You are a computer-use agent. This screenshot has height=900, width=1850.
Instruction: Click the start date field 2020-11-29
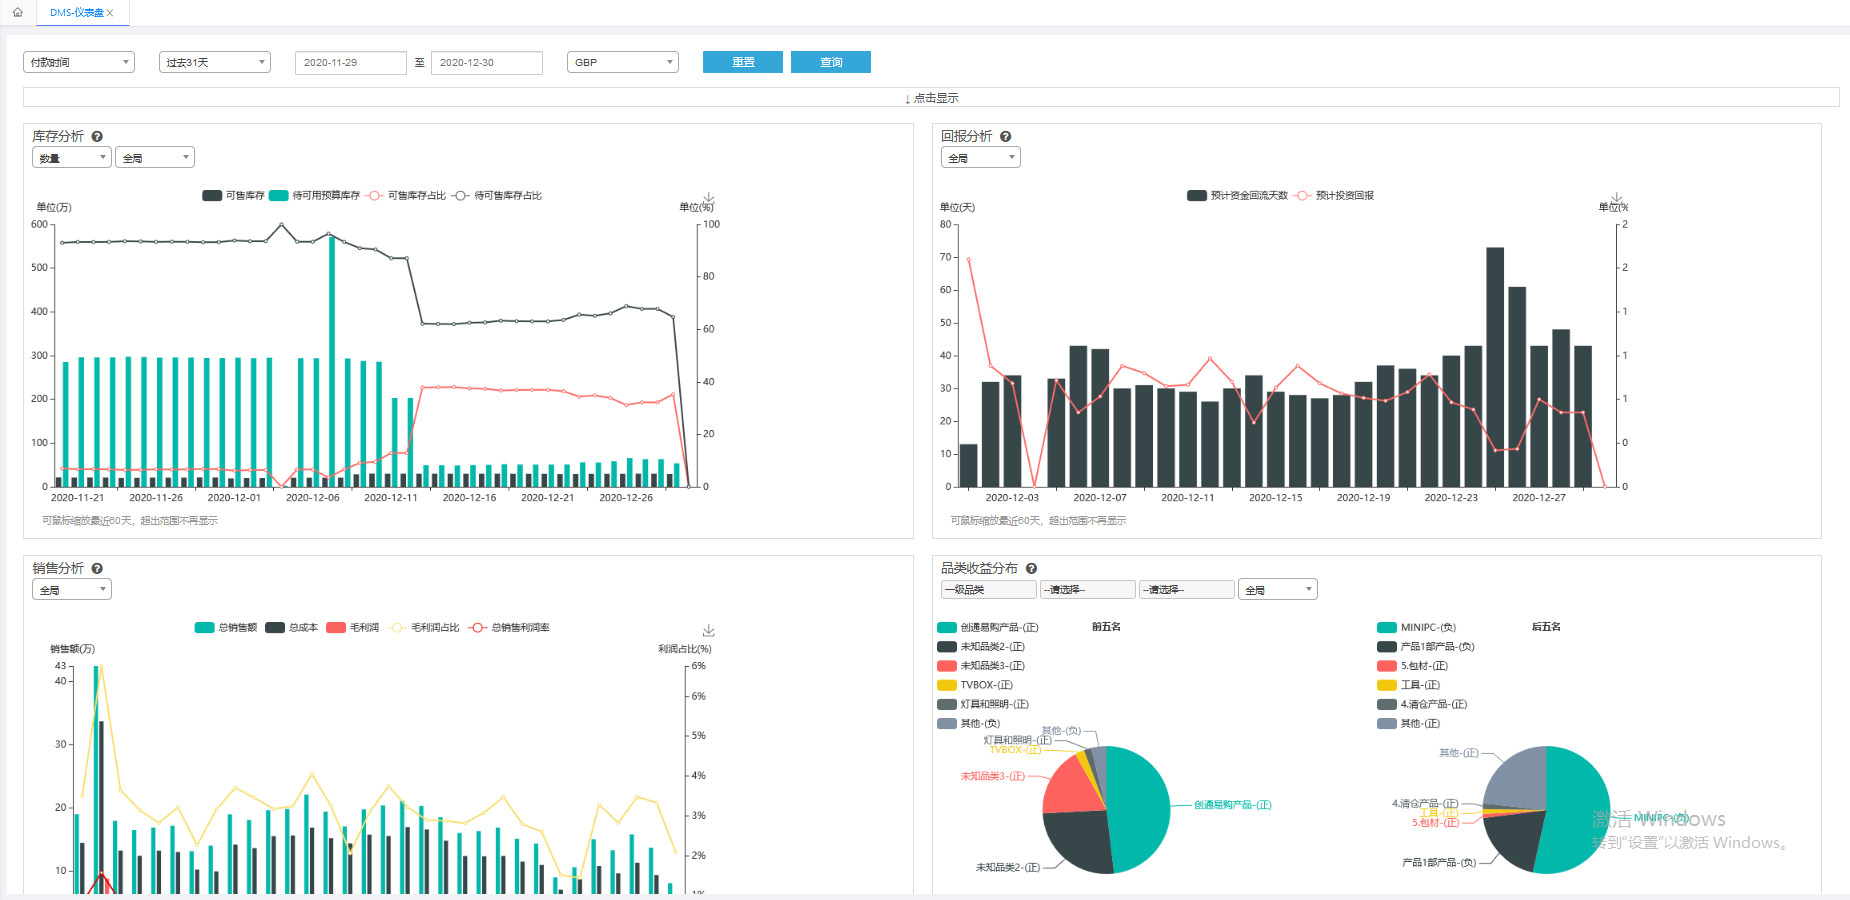[x=350, y=63]
